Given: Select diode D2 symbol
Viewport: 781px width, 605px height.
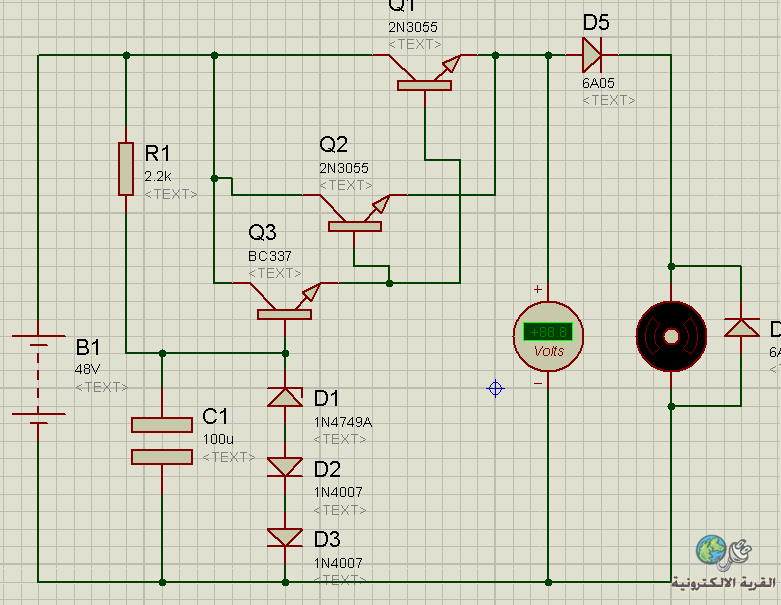Looking at the screenshot, I should point(285,468).
